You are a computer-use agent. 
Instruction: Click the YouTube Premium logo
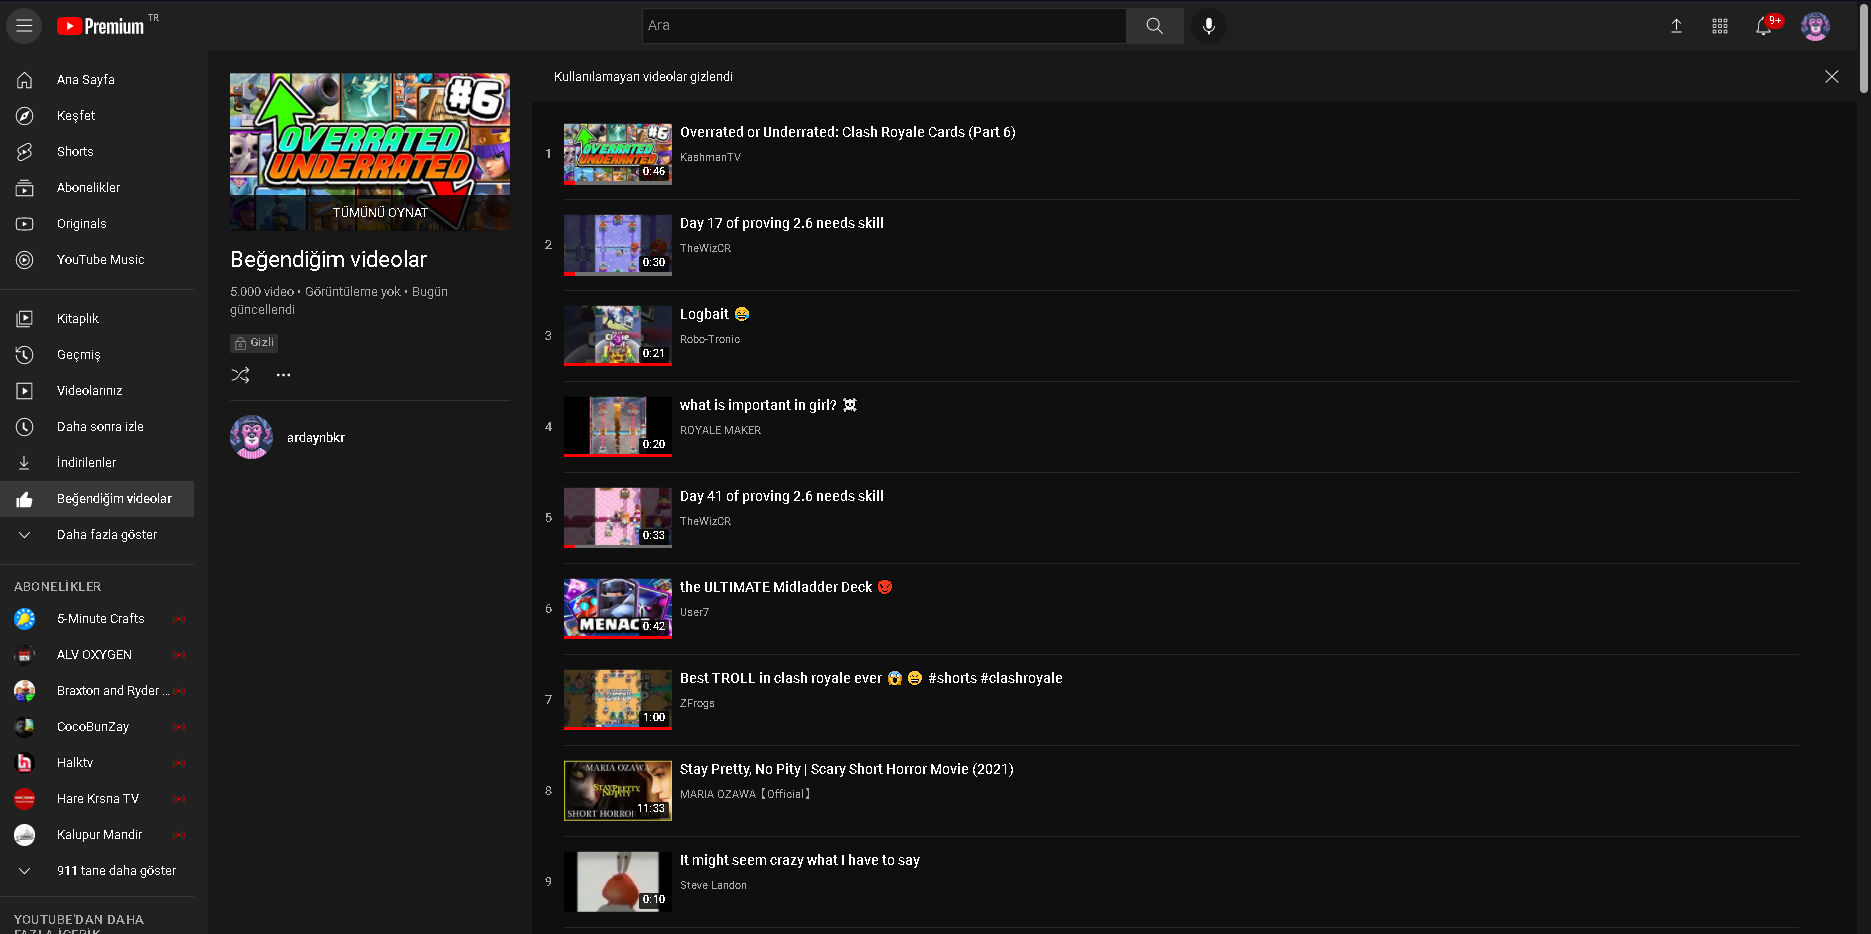click(101, 26)
